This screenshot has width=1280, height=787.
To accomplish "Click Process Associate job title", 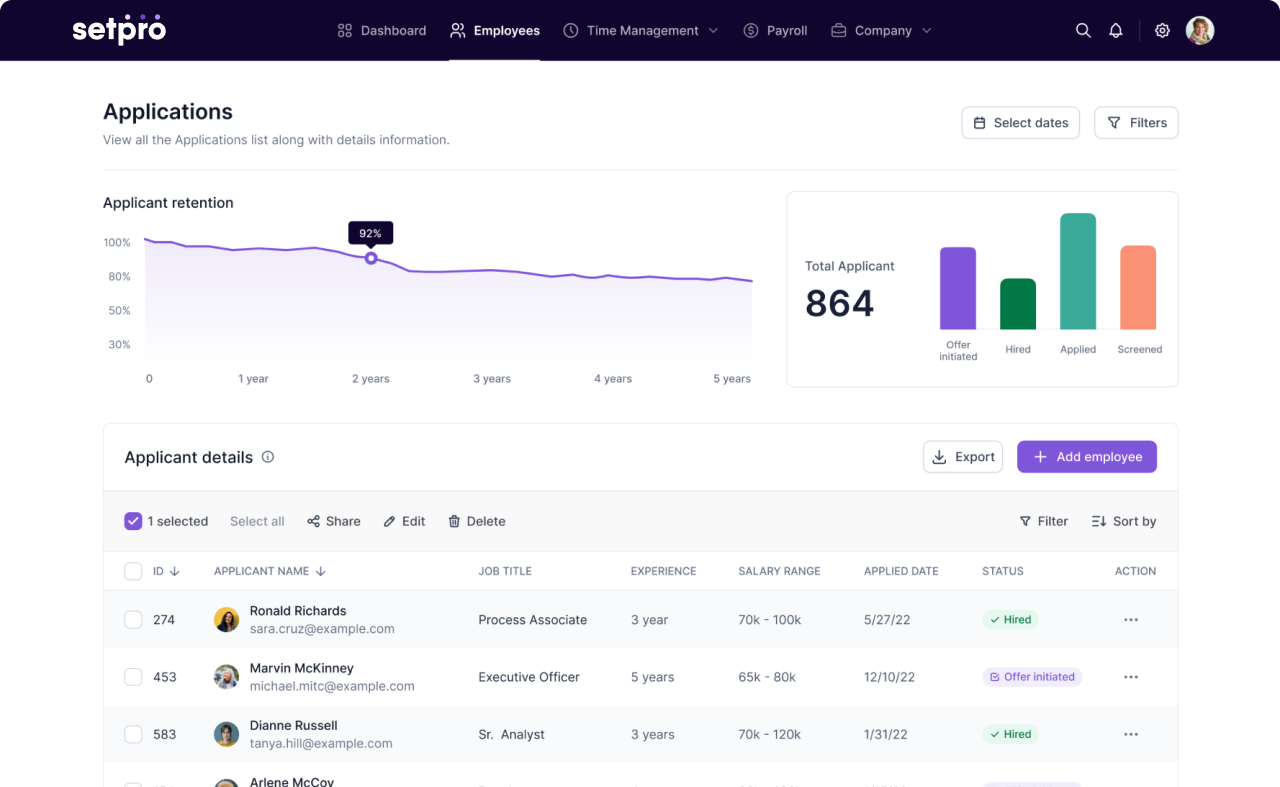I will (x=533, y=620).
